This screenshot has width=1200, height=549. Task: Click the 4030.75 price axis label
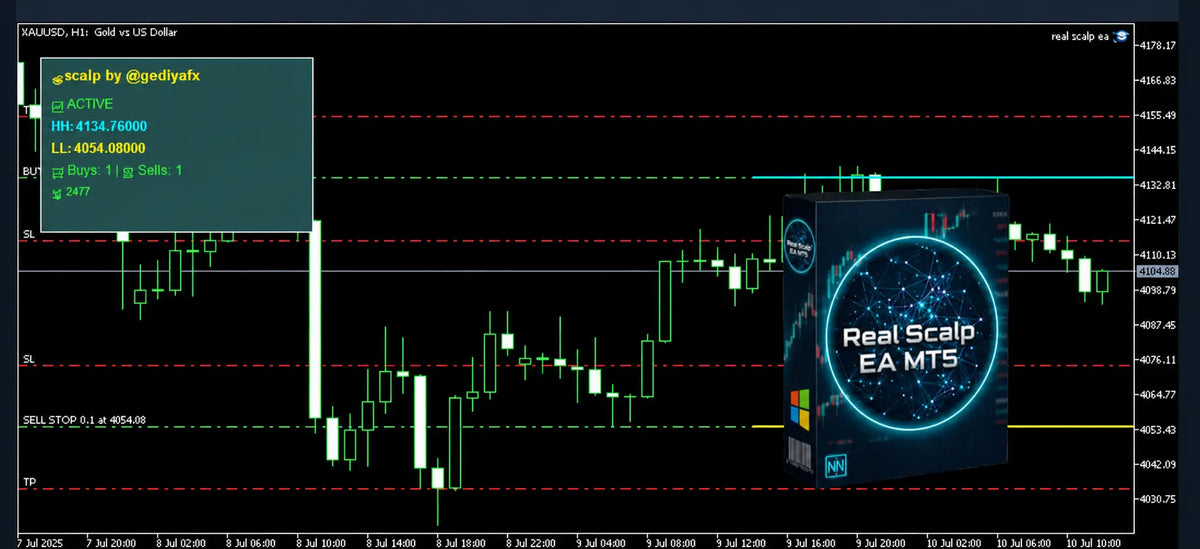click(1157, 498)
